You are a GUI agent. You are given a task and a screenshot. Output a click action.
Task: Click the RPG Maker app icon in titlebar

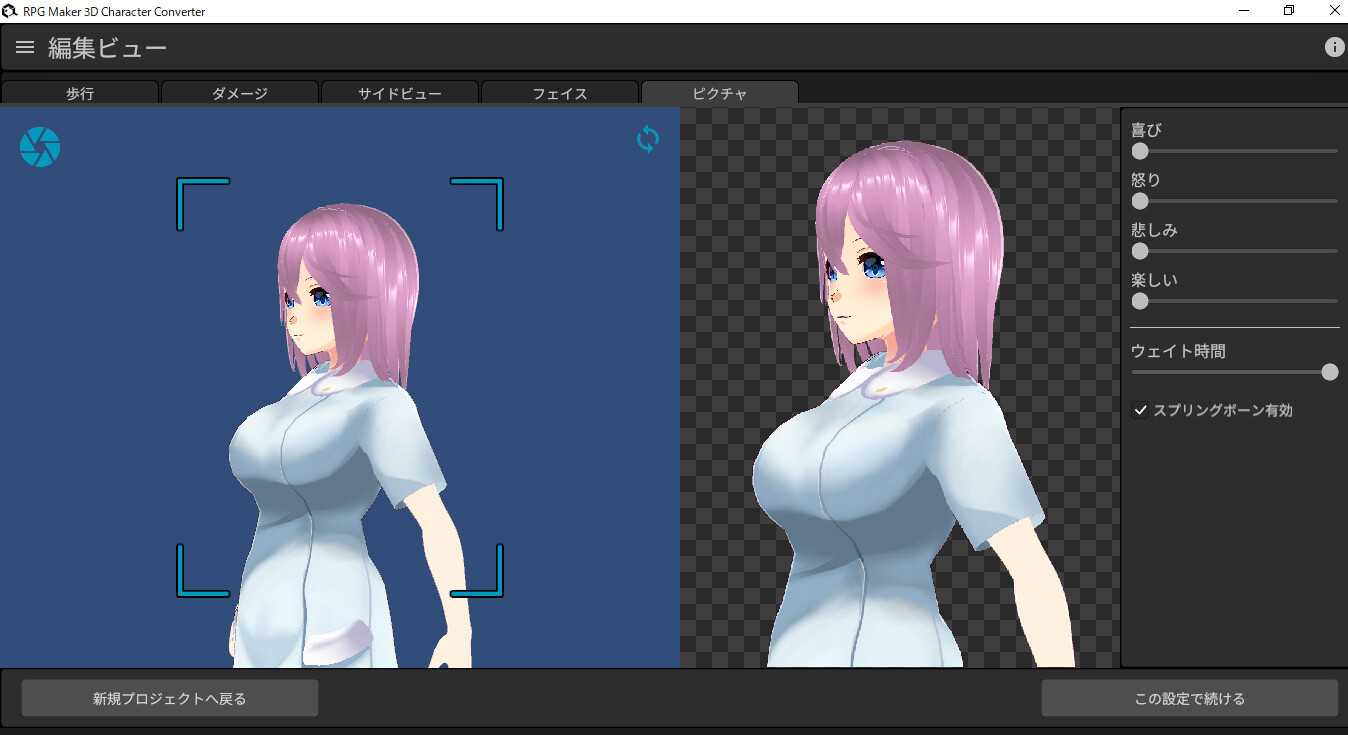[10, 10]
